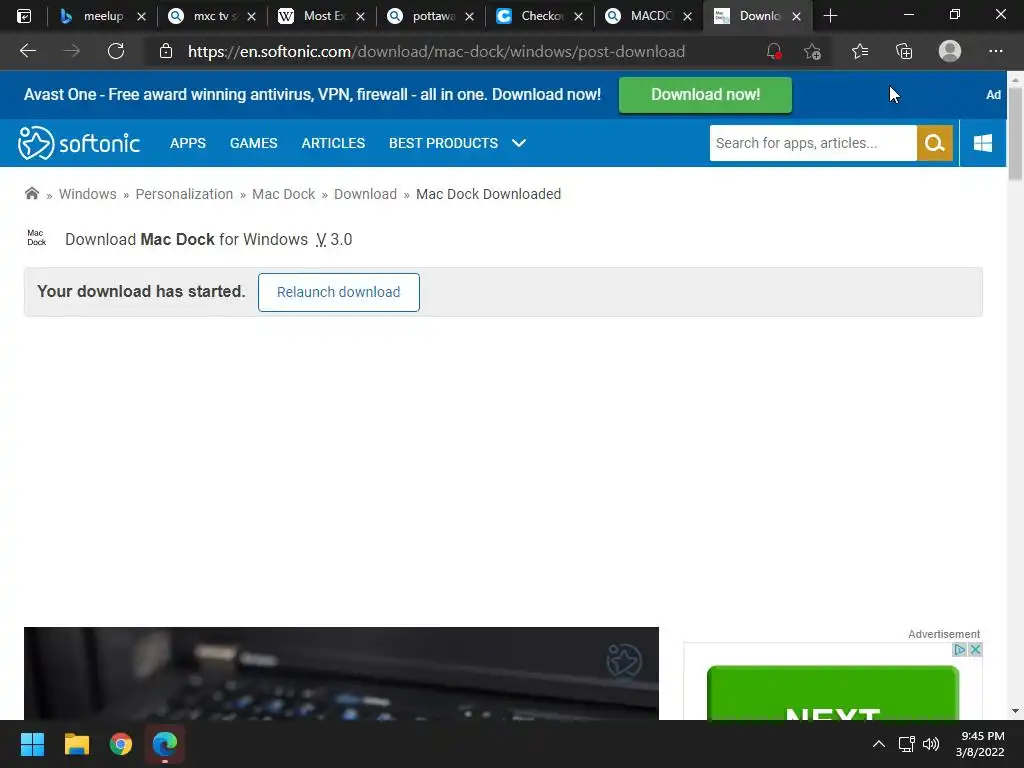This screenshot has height=768, width=1024.
Task: Click Personalization breadcrumb link
Action: pos(184,194)
